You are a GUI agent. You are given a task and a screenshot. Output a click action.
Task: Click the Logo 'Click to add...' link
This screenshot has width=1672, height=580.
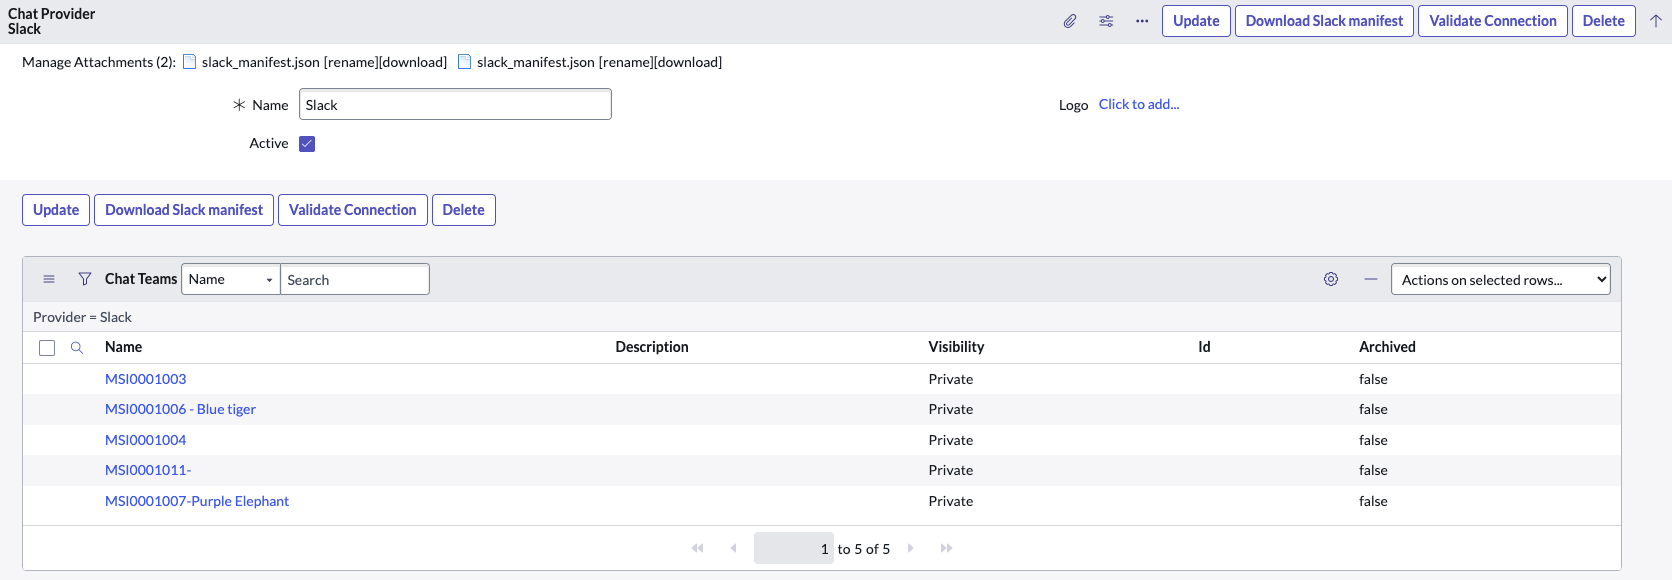1139,104
